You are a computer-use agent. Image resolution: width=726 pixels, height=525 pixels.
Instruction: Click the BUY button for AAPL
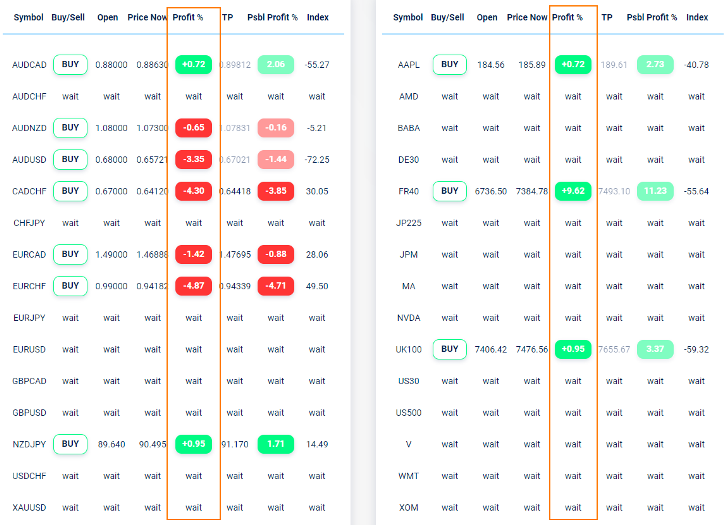[x=450, y=65]
